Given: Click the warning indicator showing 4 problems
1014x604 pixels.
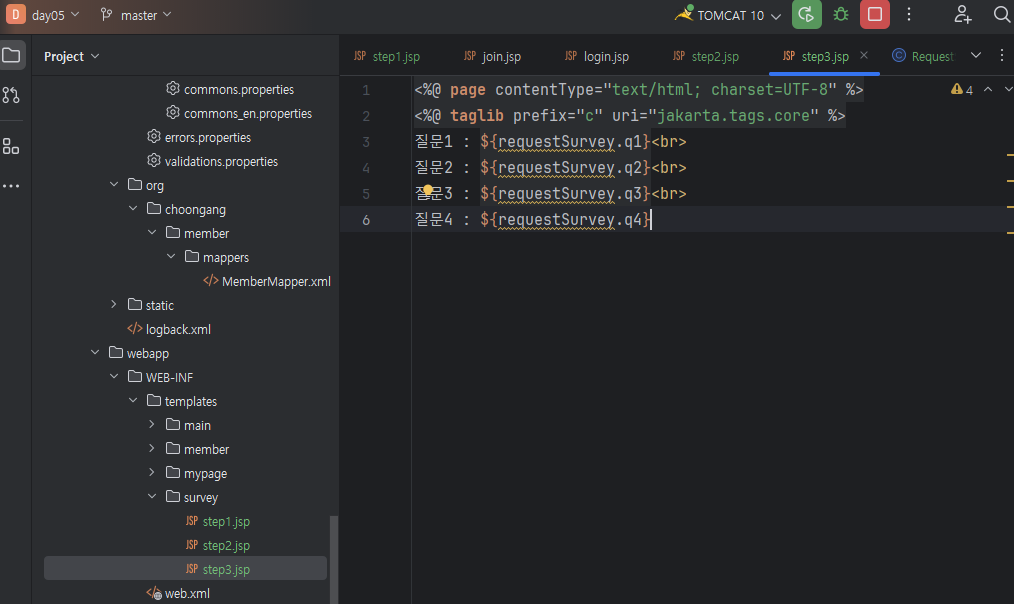Looking at the screenshot, I should 962,90.
